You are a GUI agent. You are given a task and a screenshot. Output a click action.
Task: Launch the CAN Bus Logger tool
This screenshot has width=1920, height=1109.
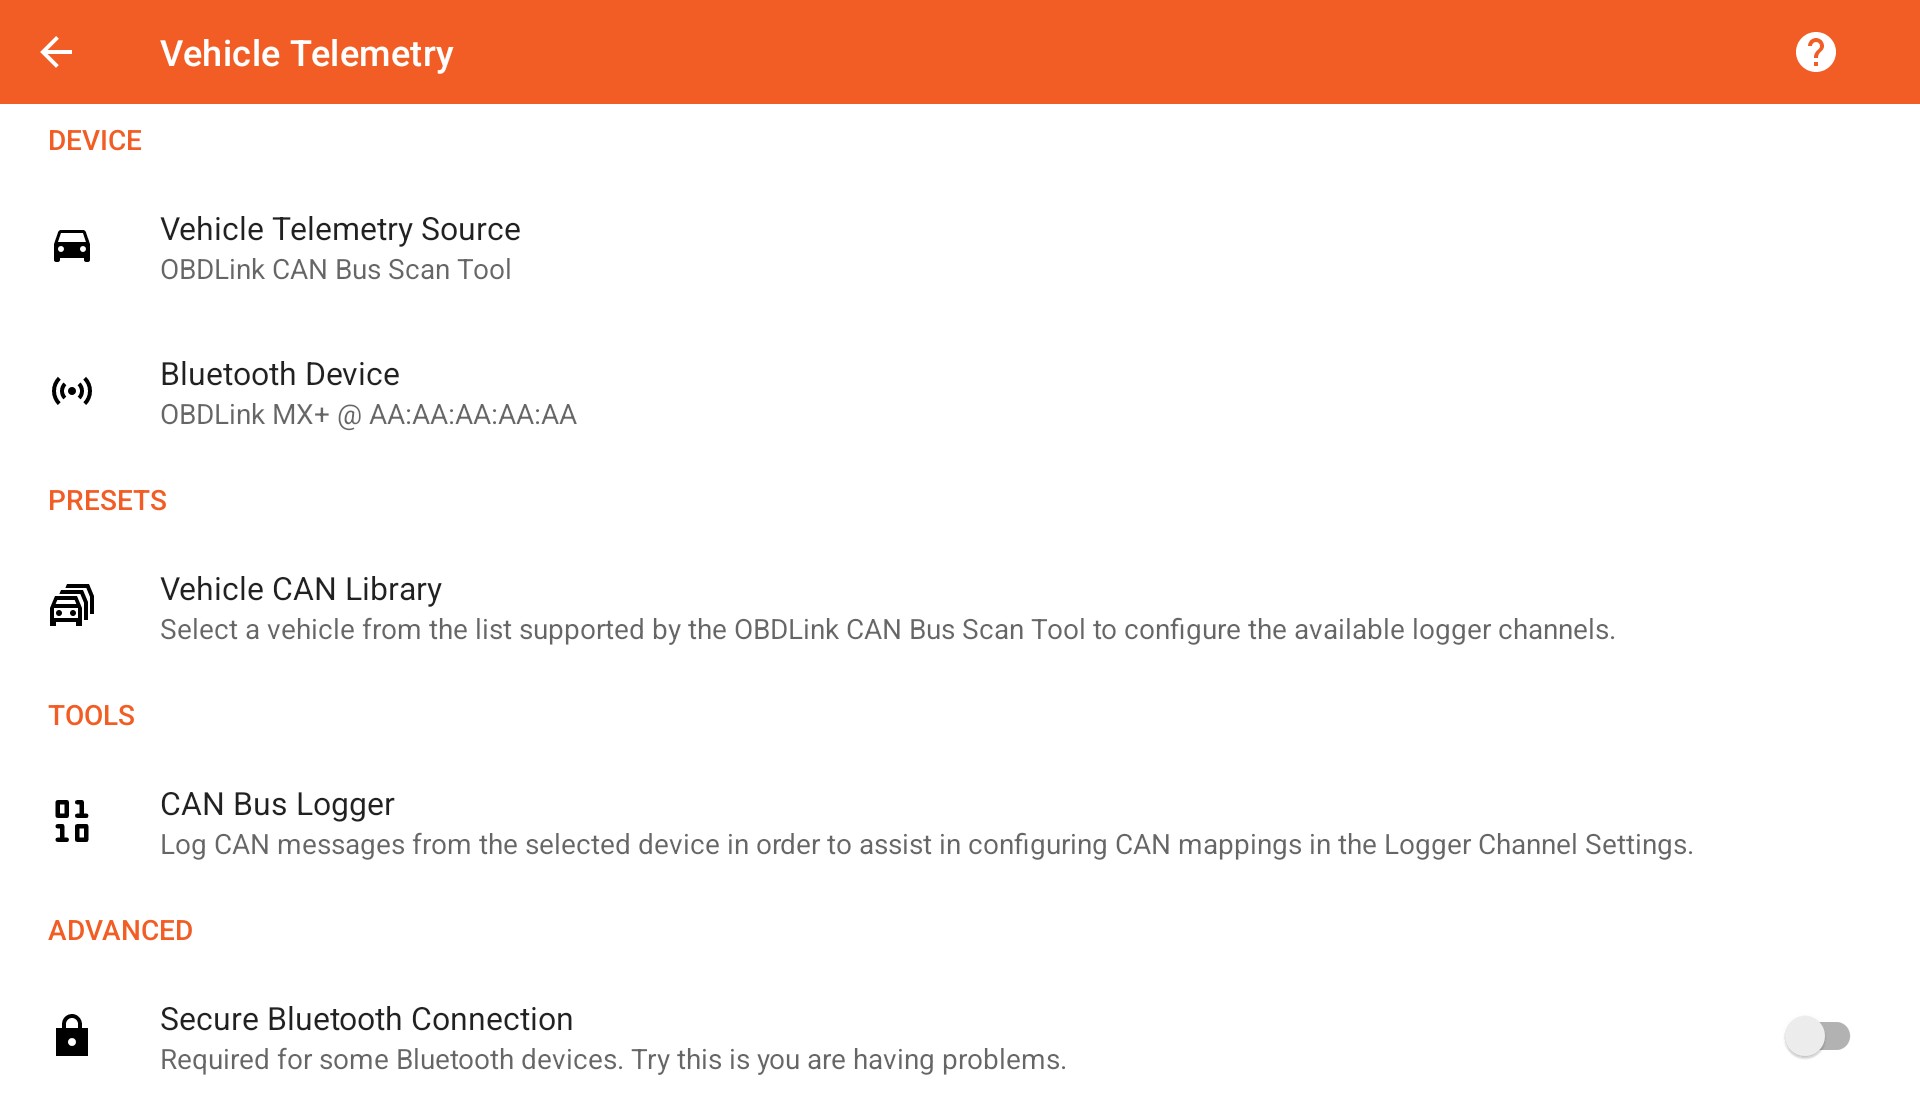(960, 823)
